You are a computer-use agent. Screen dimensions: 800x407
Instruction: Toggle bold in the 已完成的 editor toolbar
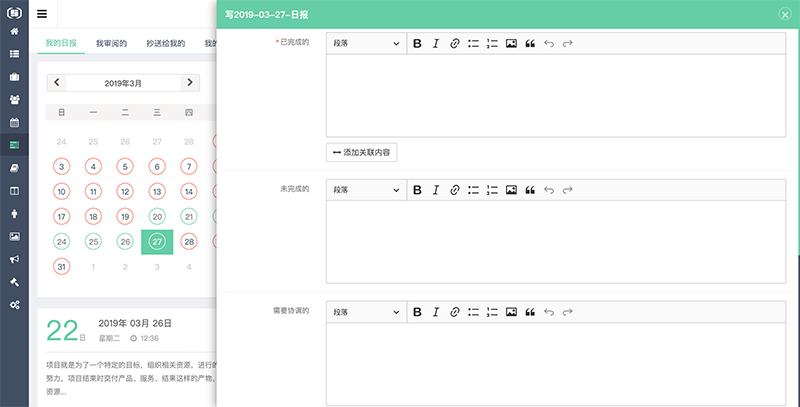coord(418,44)
